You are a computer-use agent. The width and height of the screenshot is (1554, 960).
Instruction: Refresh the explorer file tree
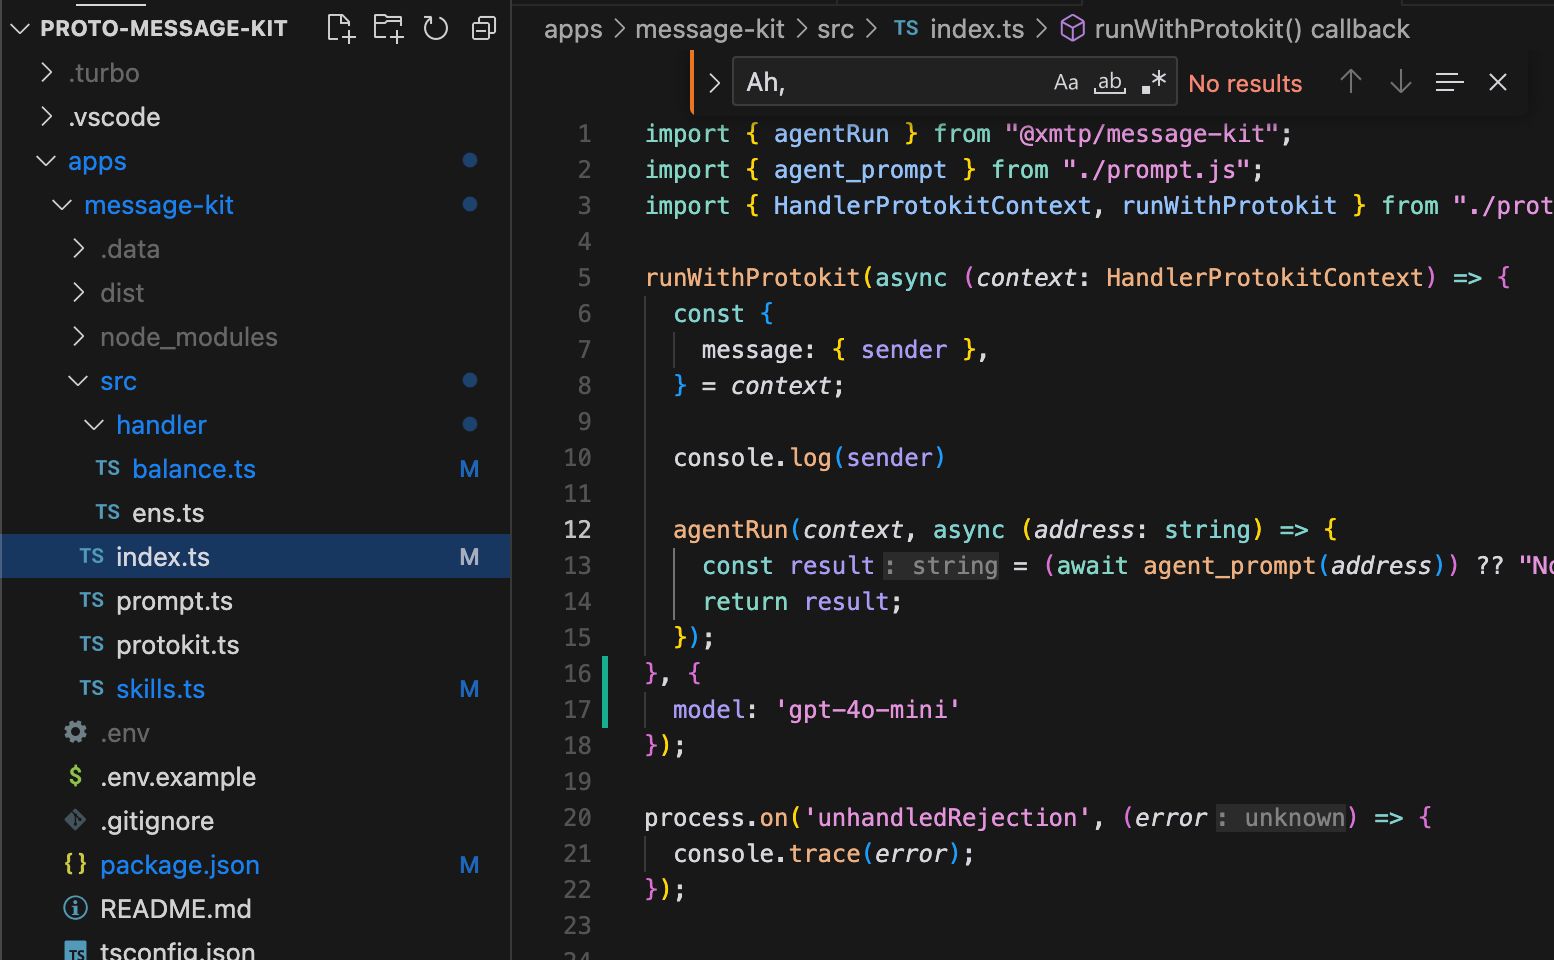click(436, 28)
